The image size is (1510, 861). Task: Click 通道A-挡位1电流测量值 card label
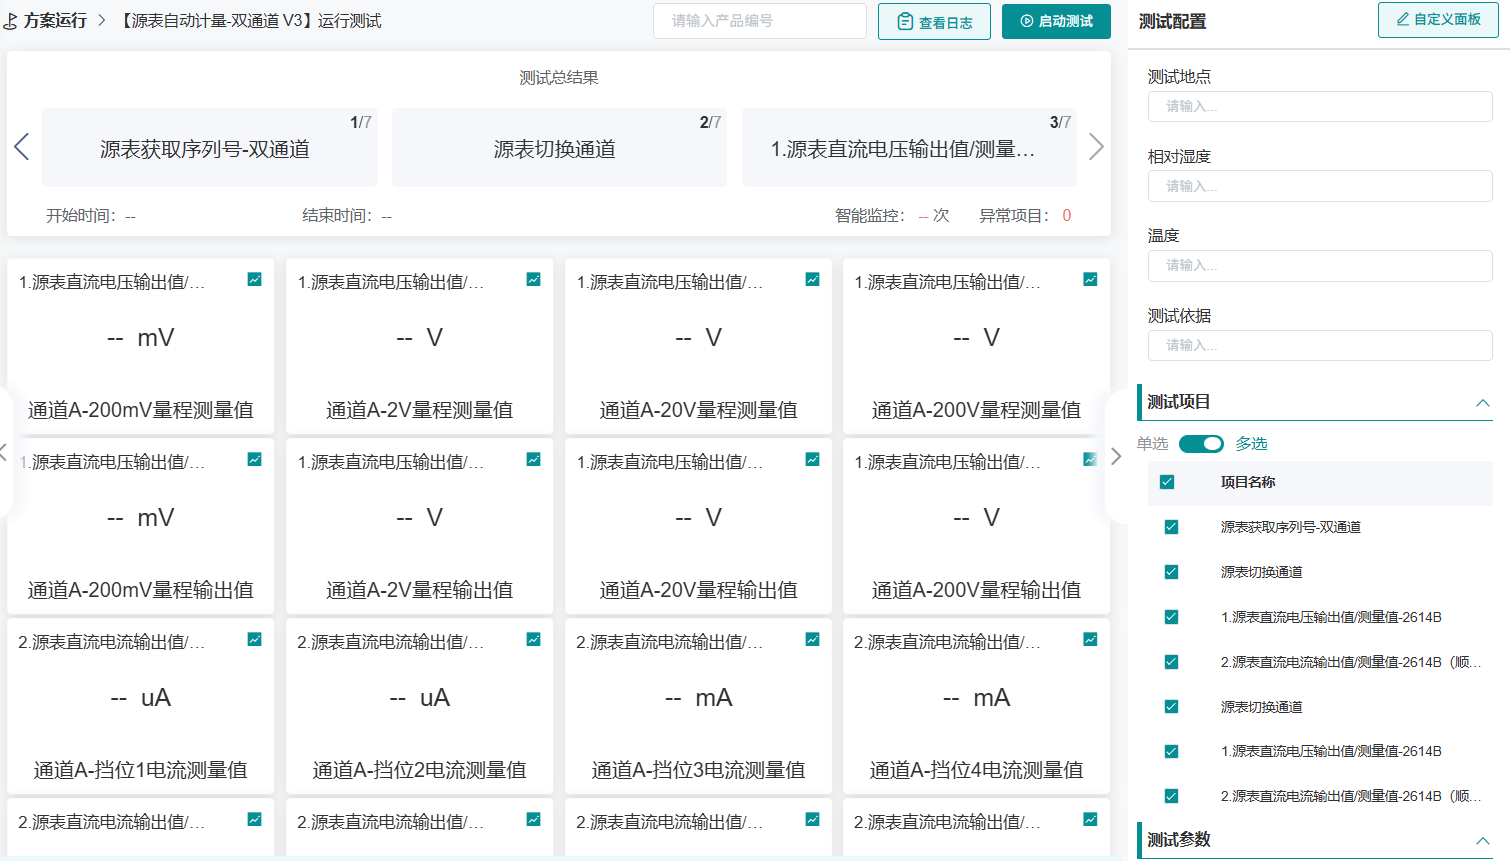click(x=141, y=770)
